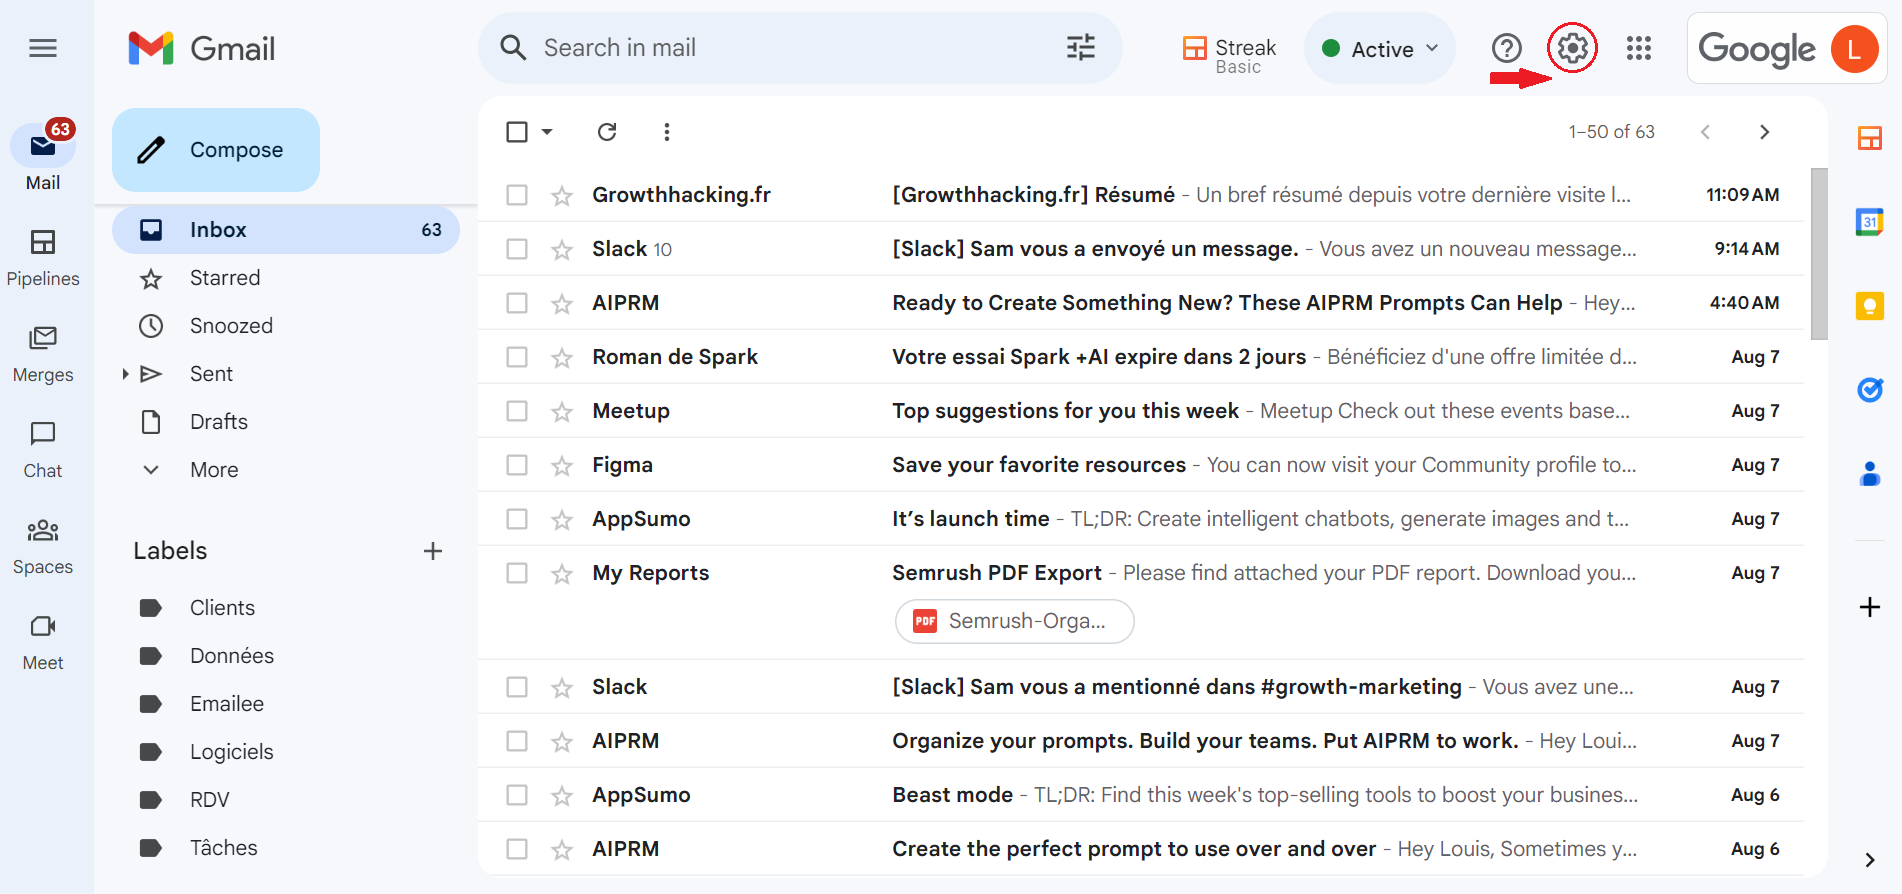Go to the next page of emails
The height and width of the screenshot is (894, 1902).
click(1764, 132)
